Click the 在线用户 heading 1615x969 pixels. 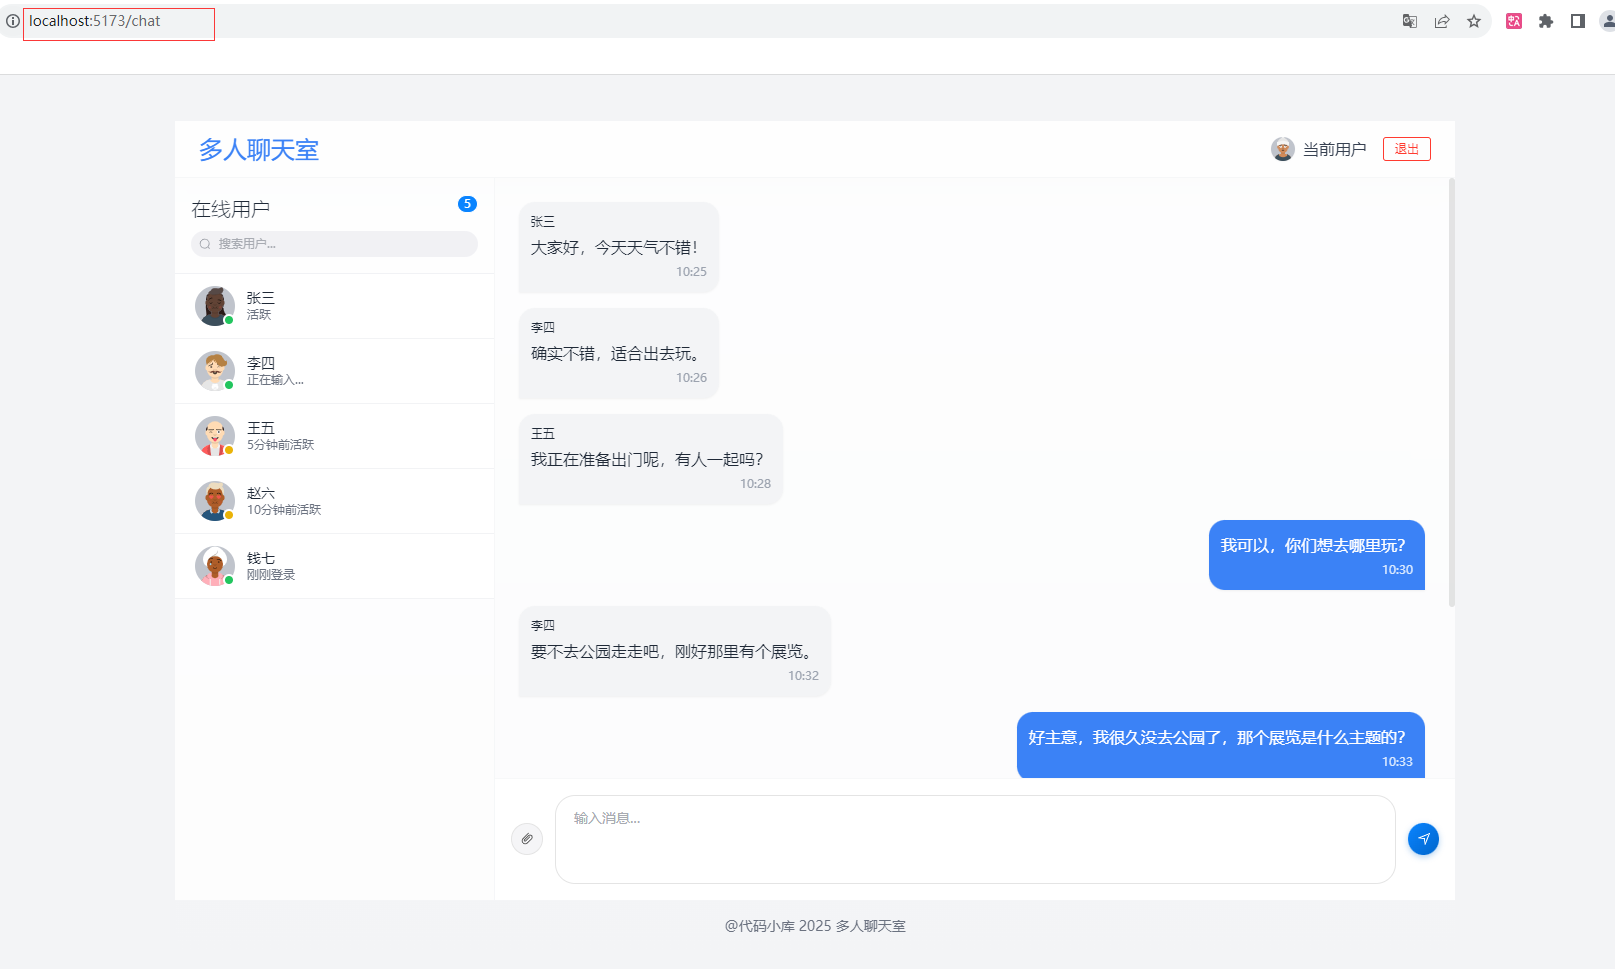tap(231, 209)
